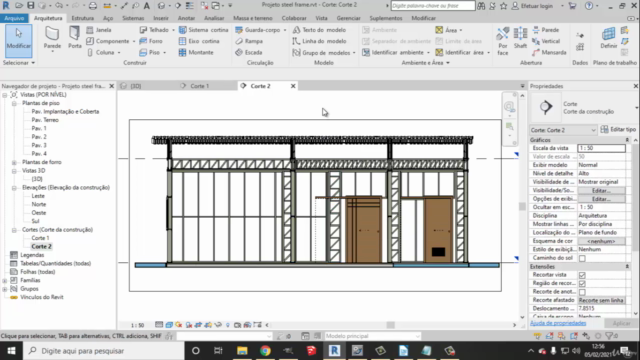Open the Sistema cortina tool
This screenshot has height=360, width=640.
click(204, 30)
